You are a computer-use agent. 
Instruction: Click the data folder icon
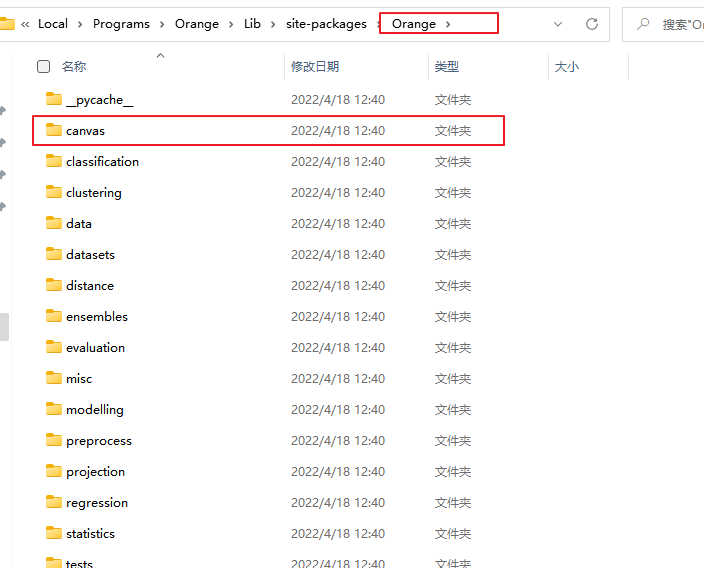point(53,223)
